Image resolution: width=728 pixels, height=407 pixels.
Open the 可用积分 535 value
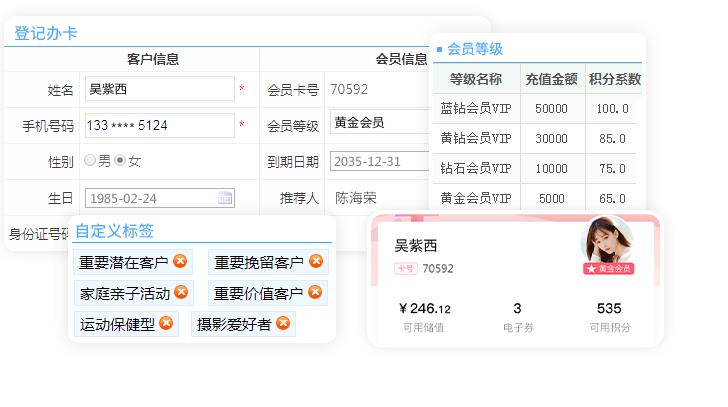point(609,309)
